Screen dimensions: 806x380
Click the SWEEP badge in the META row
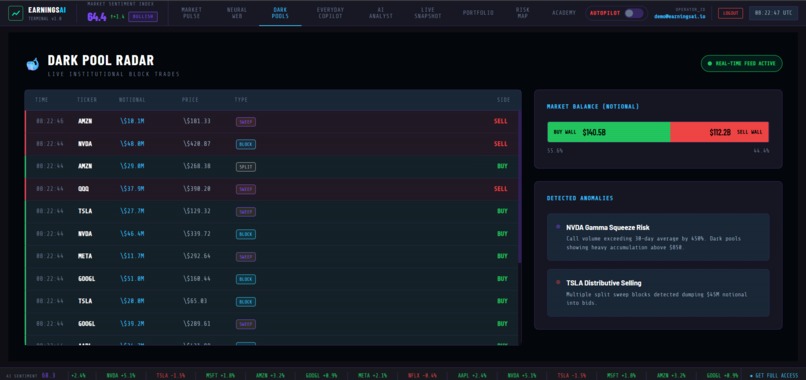[246, 257]
